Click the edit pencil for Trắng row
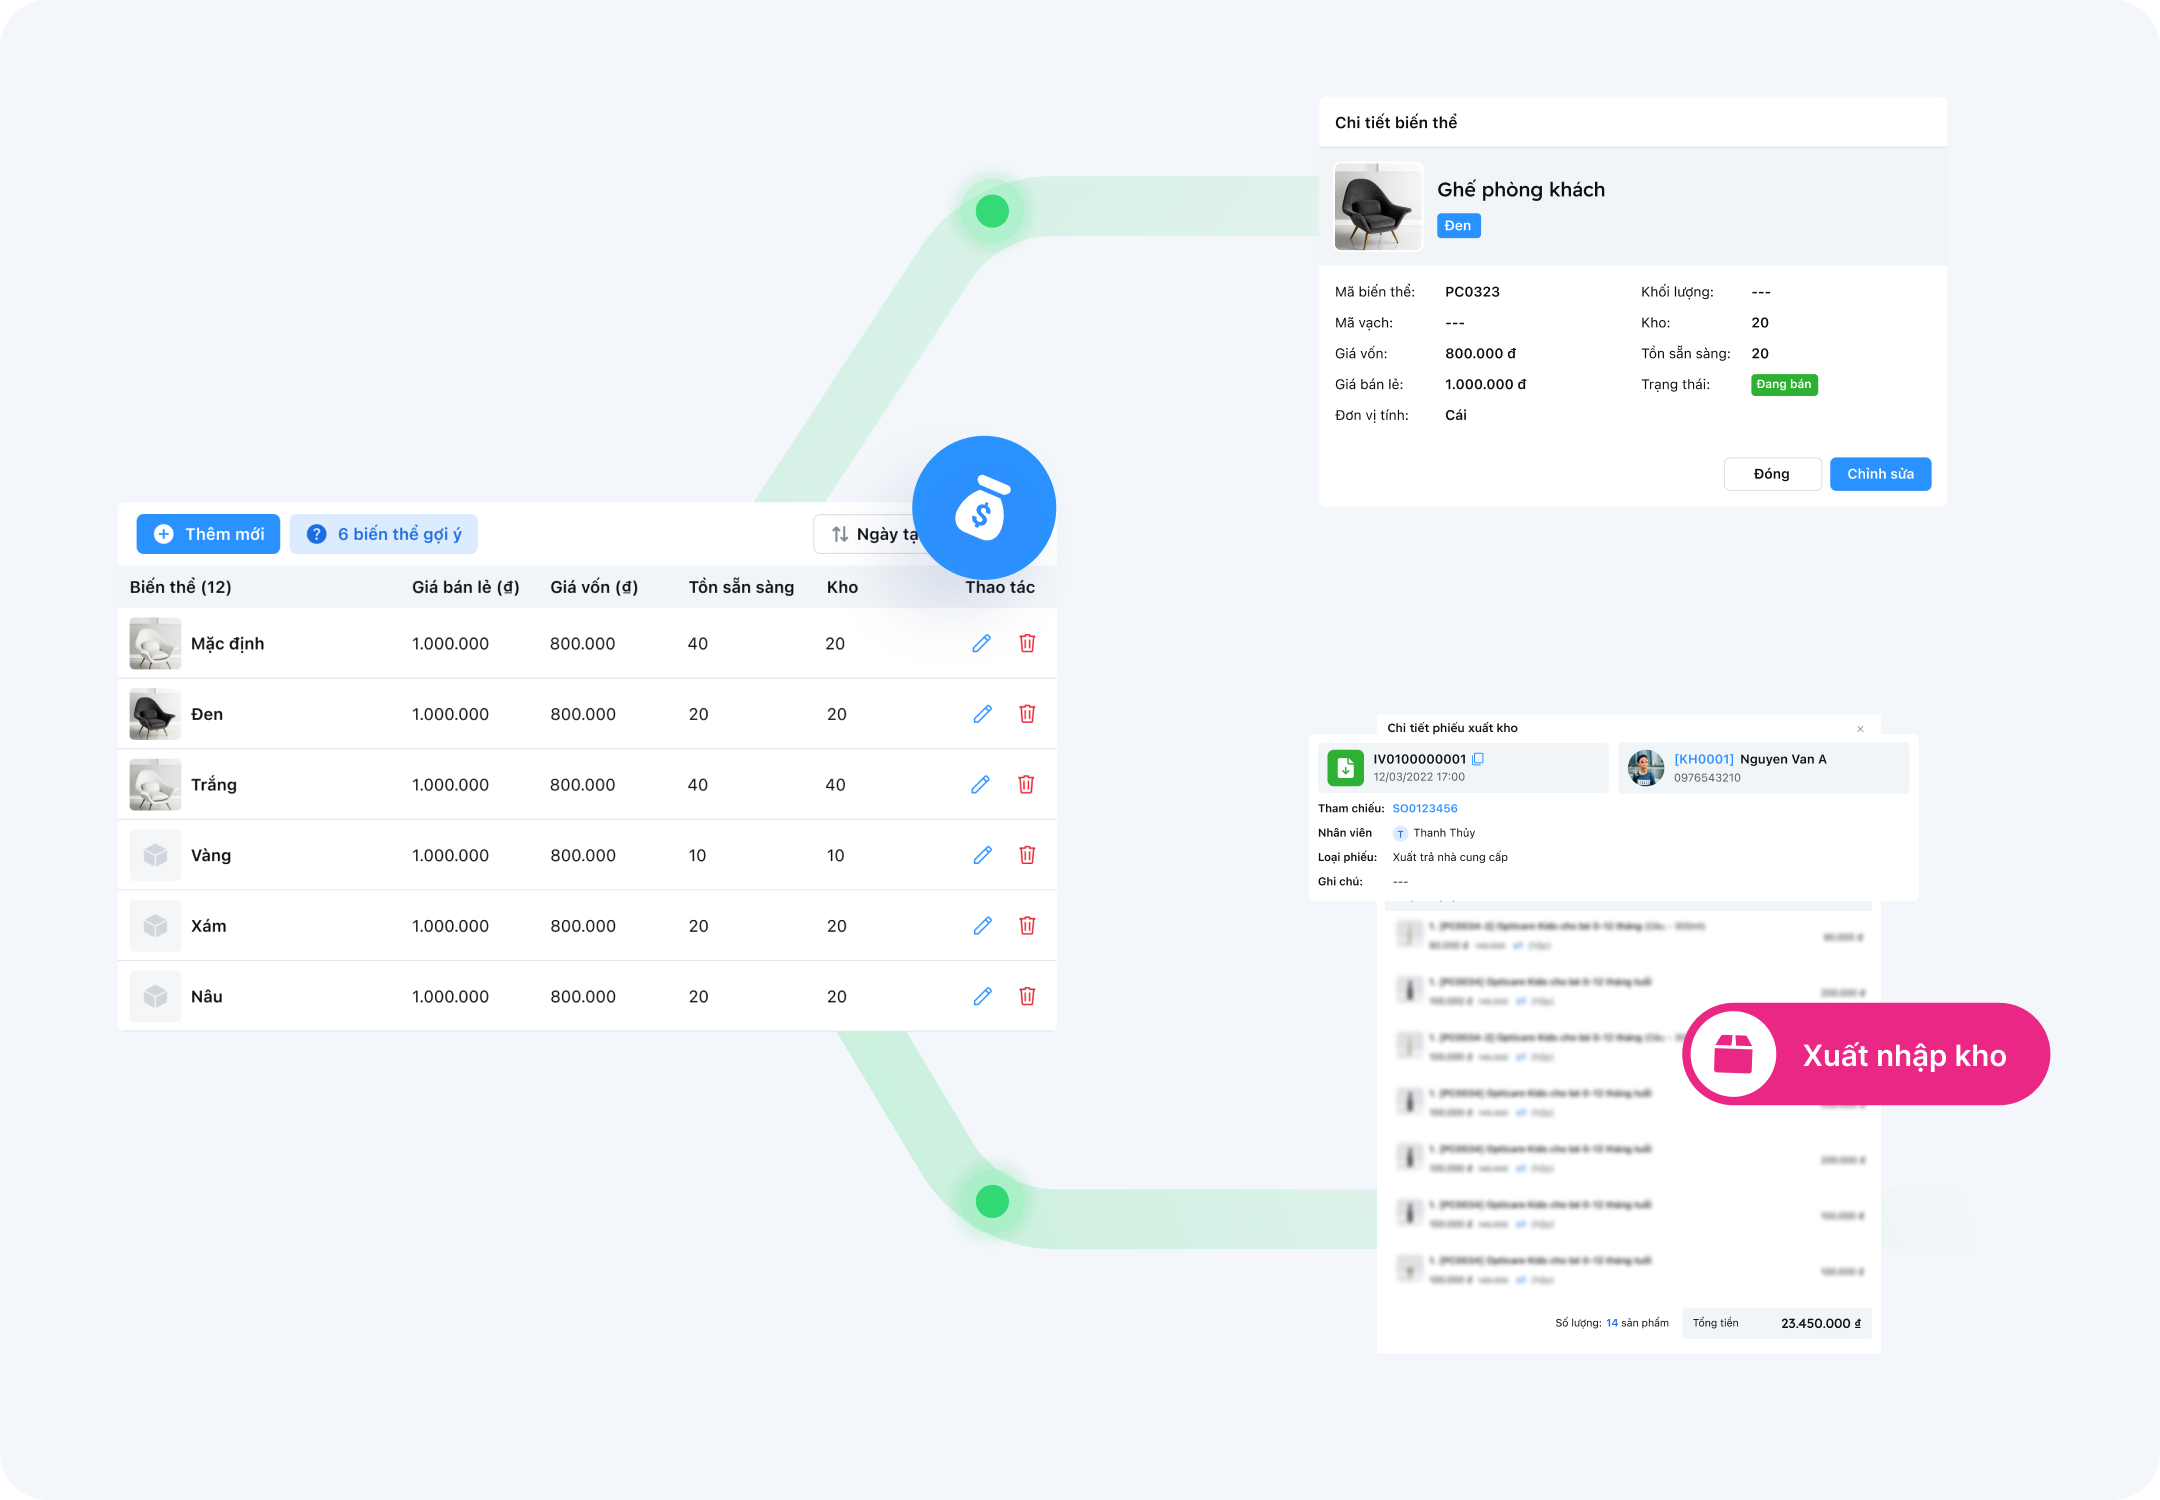This screenshot has width=2160, height=1500. tap(981, 785)
